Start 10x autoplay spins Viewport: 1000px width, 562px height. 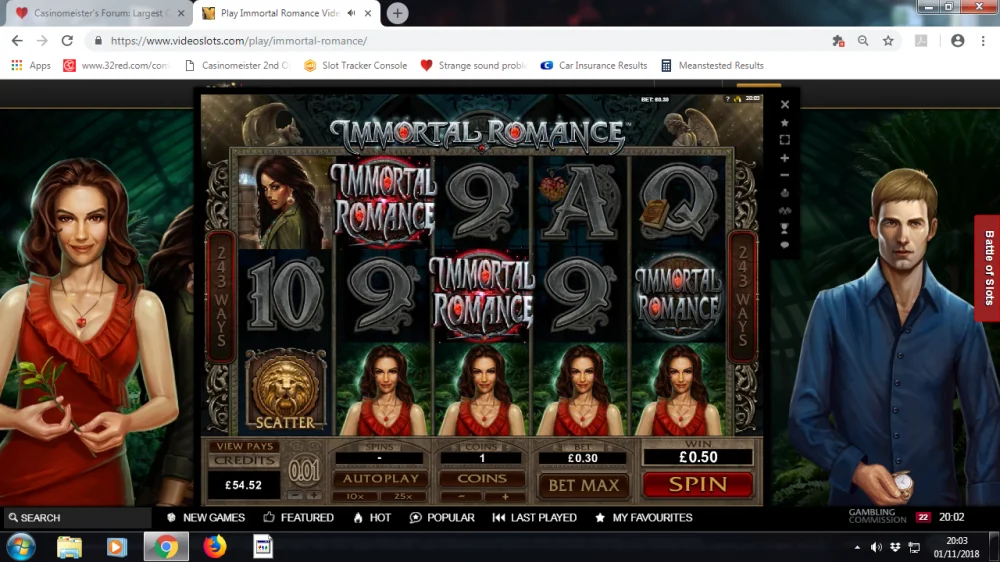pos(355,496)
